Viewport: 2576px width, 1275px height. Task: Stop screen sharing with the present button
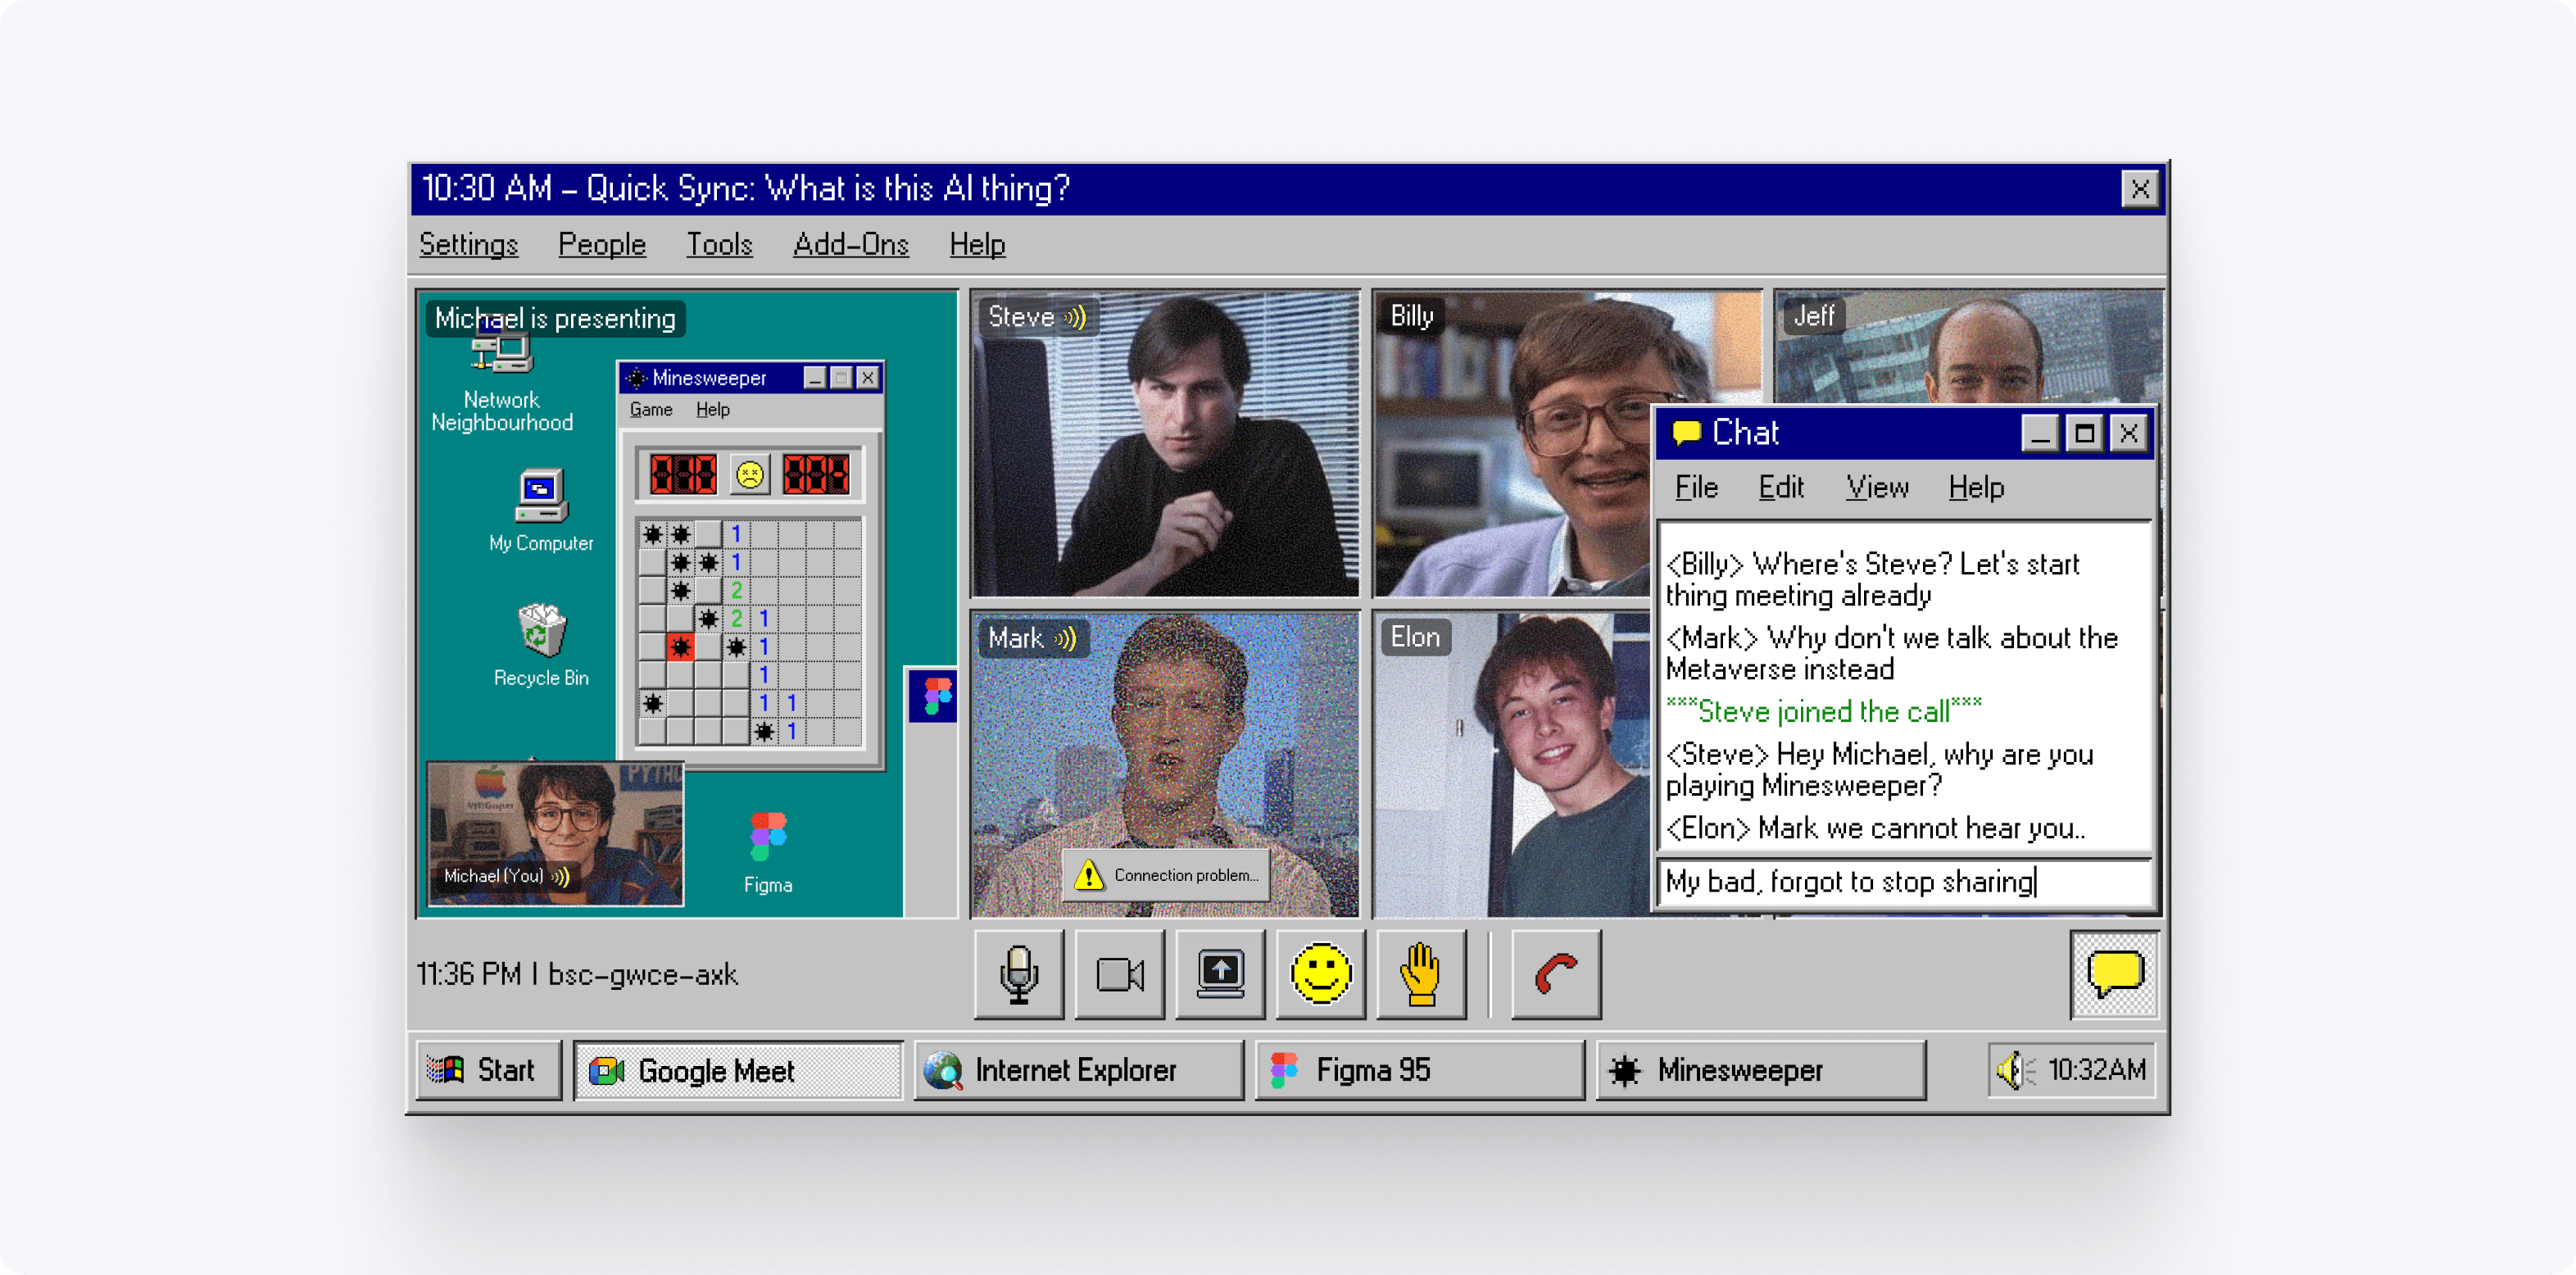tap(1220, 974)
